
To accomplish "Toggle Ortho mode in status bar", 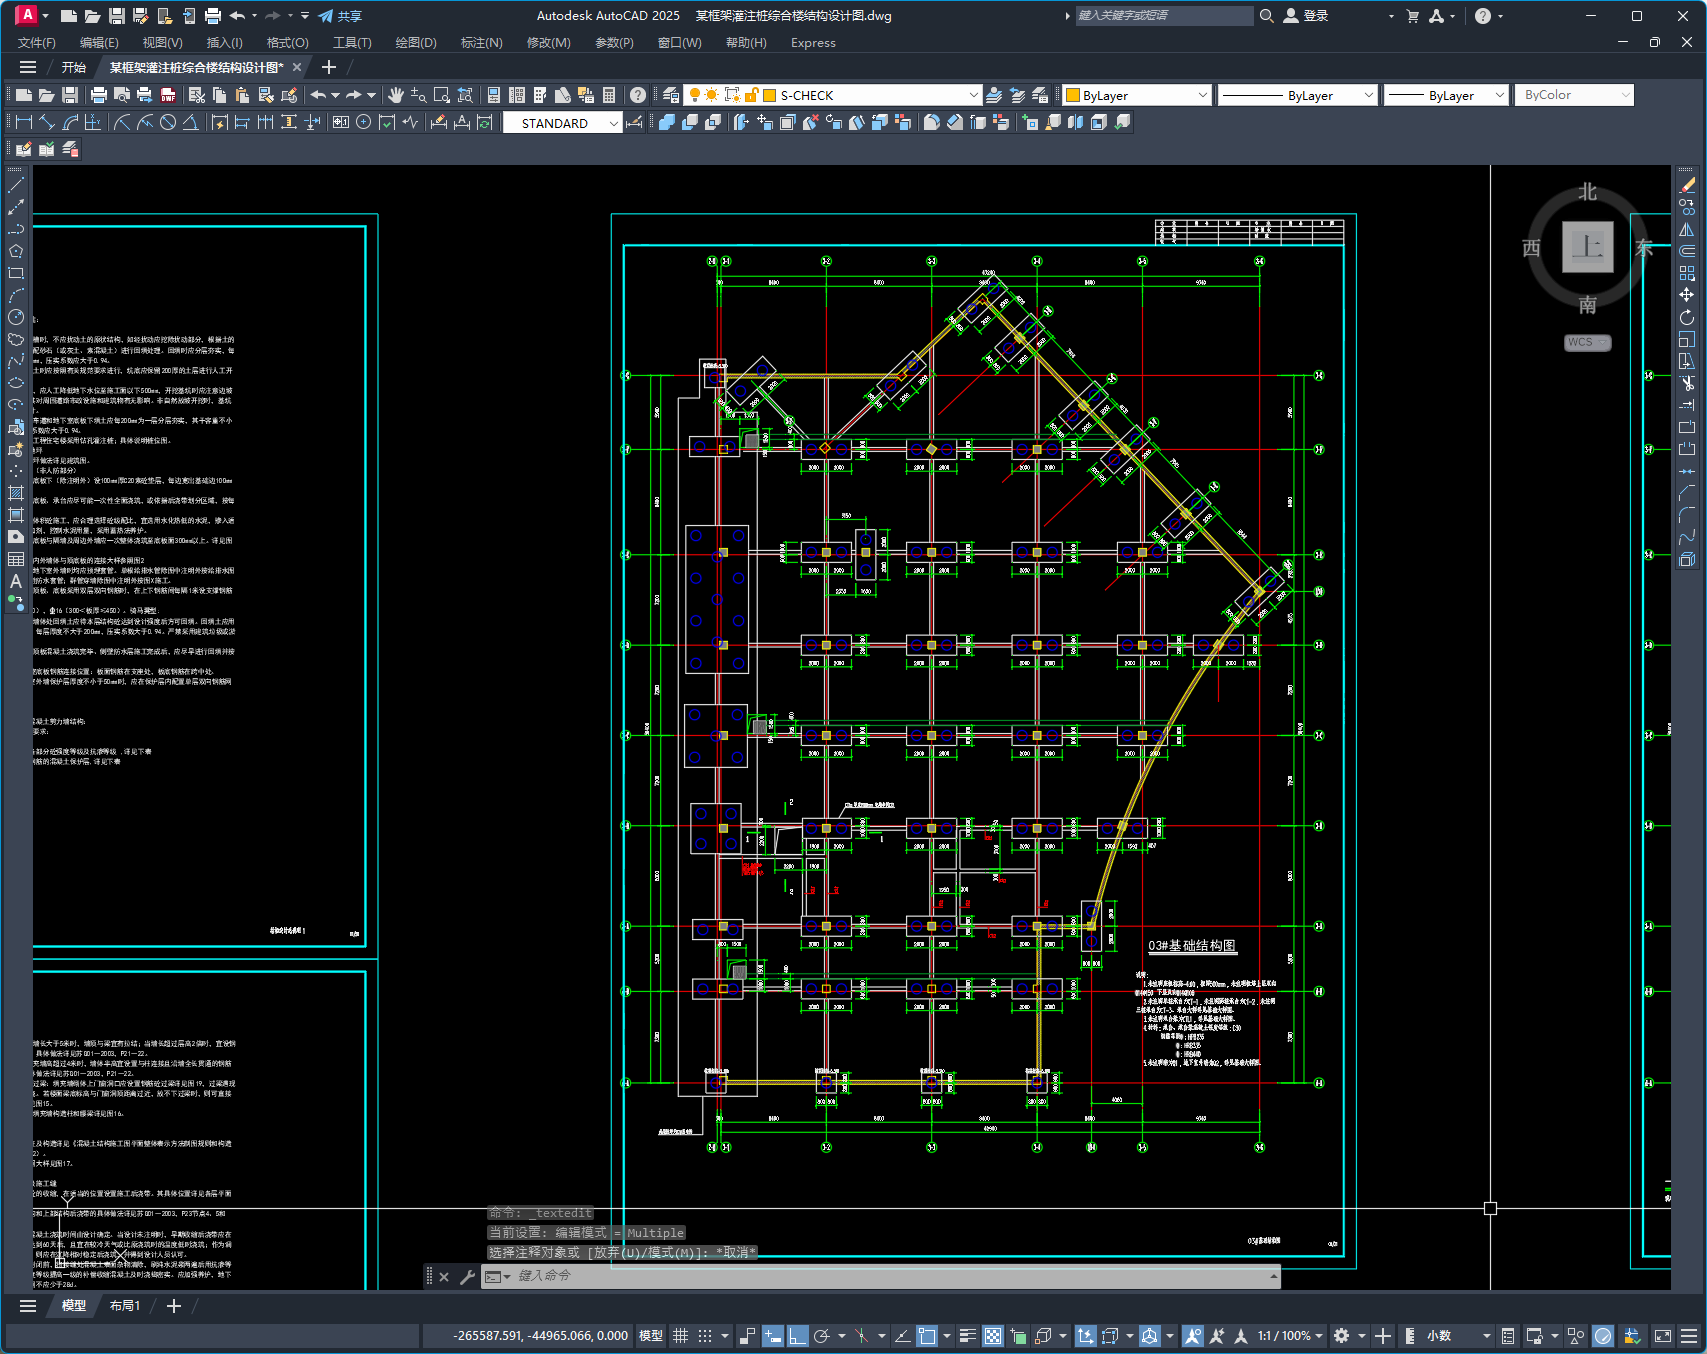I will (797, 1336).
